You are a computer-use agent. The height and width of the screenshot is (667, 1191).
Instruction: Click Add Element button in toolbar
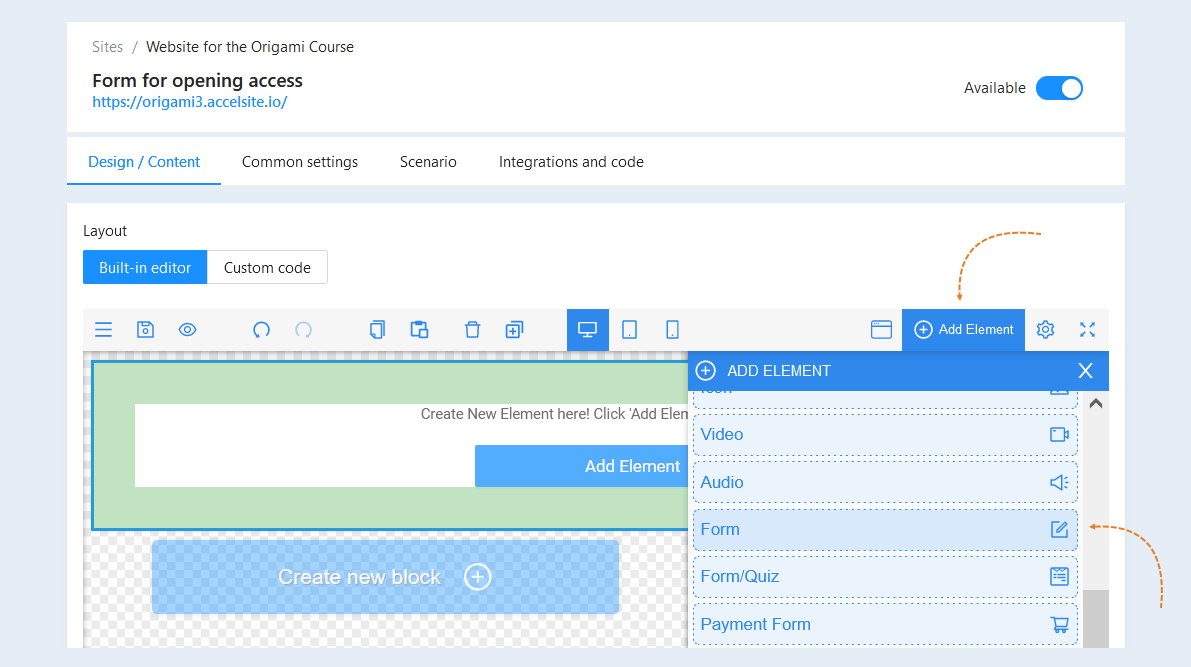coord(963,330)
